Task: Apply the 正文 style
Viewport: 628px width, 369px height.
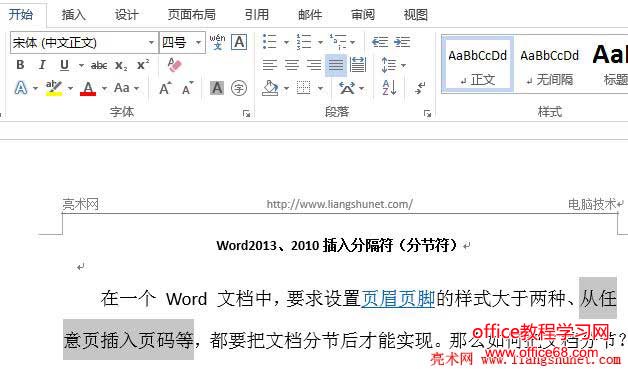Action: (x=477, y=65)
